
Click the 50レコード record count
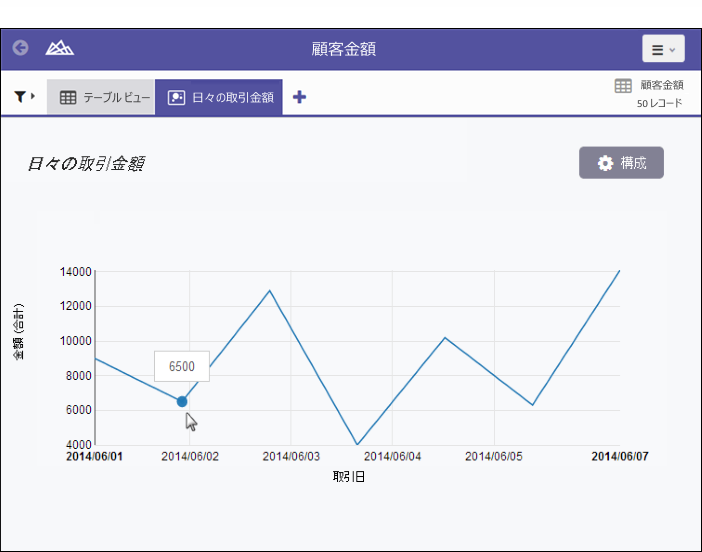point(660,103)
